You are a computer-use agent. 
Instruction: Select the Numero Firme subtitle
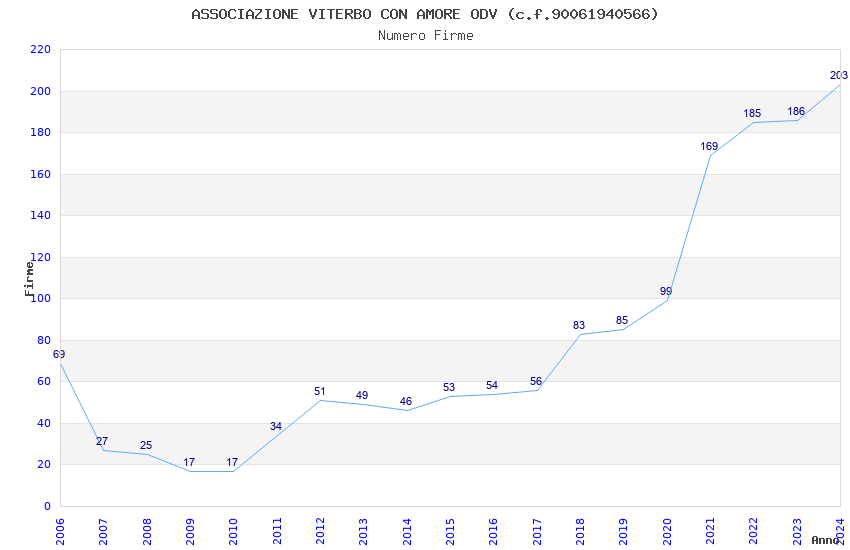point(426,36)
